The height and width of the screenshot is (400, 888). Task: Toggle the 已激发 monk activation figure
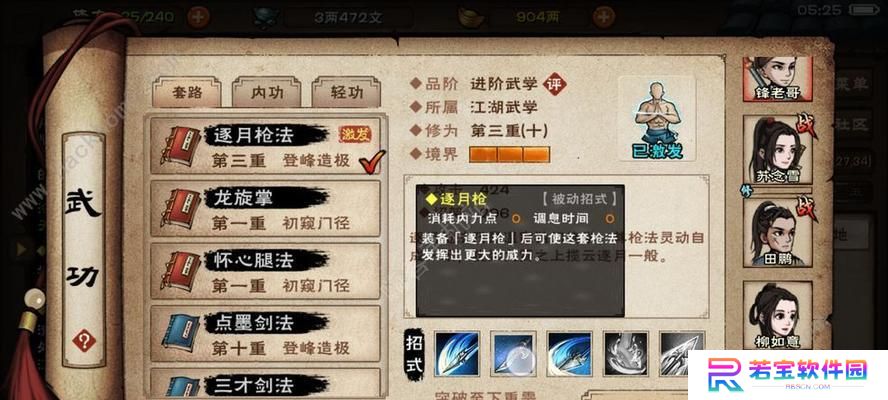click(x=658, y=120)
